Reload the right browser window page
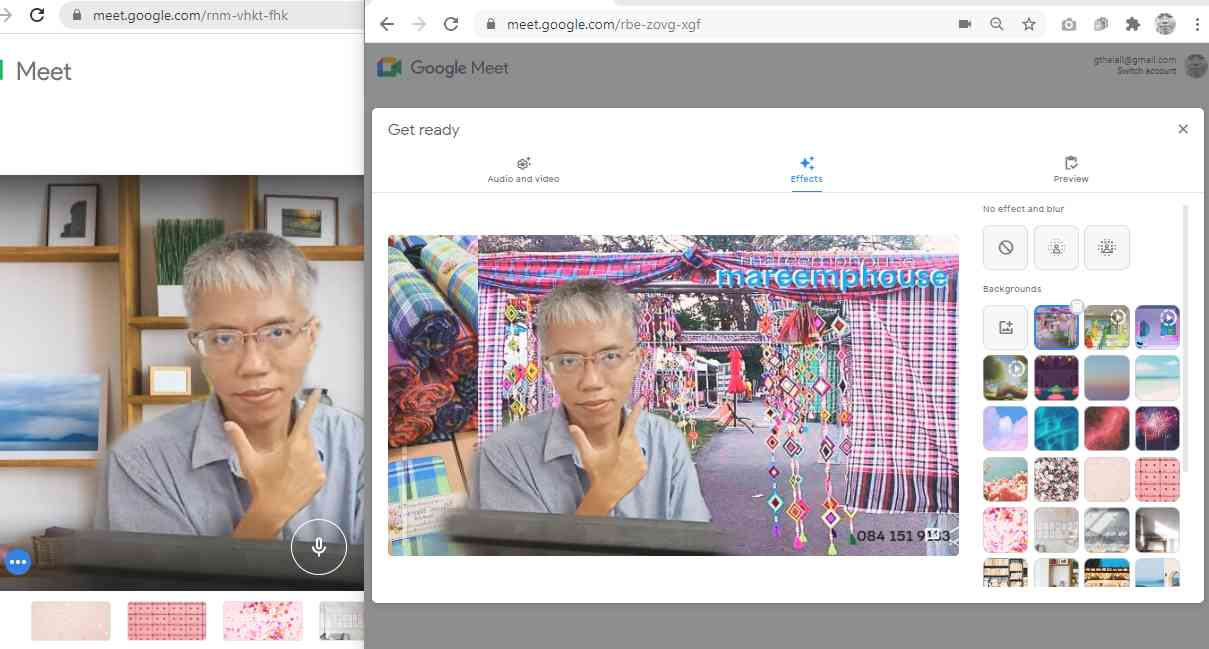1209x649 pixels. [x=451, y=24]
